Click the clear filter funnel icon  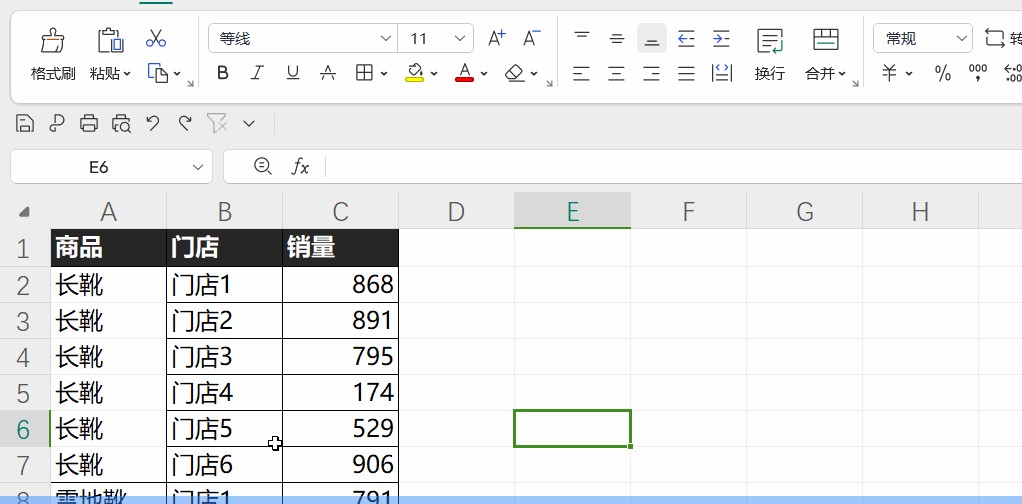(217, 123)
